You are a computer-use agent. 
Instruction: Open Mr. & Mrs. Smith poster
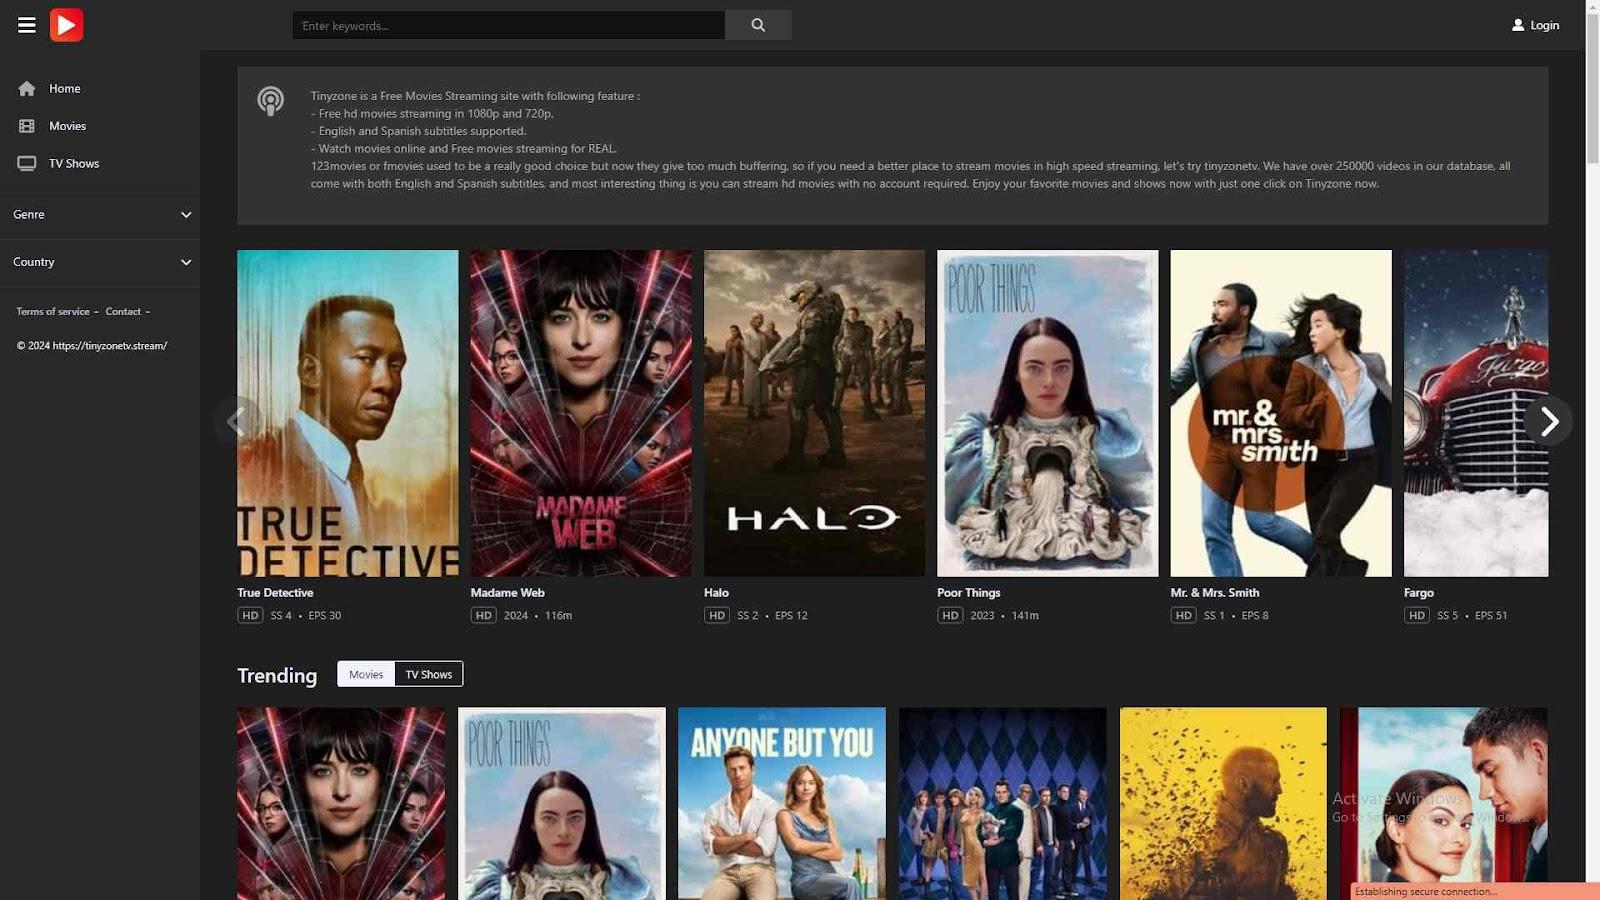[1281, 413]
